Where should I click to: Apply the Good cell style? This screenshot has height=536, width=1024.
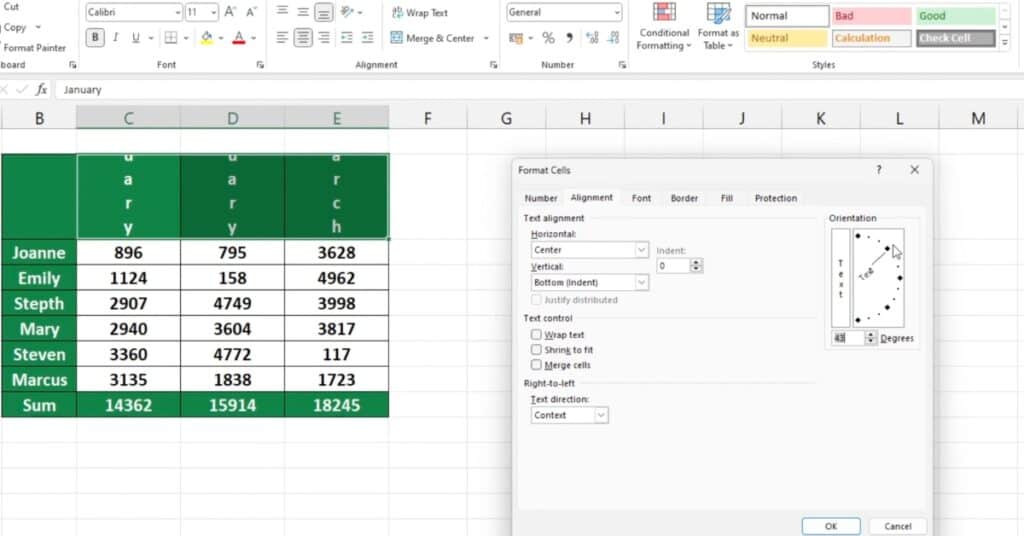point(956,16)
